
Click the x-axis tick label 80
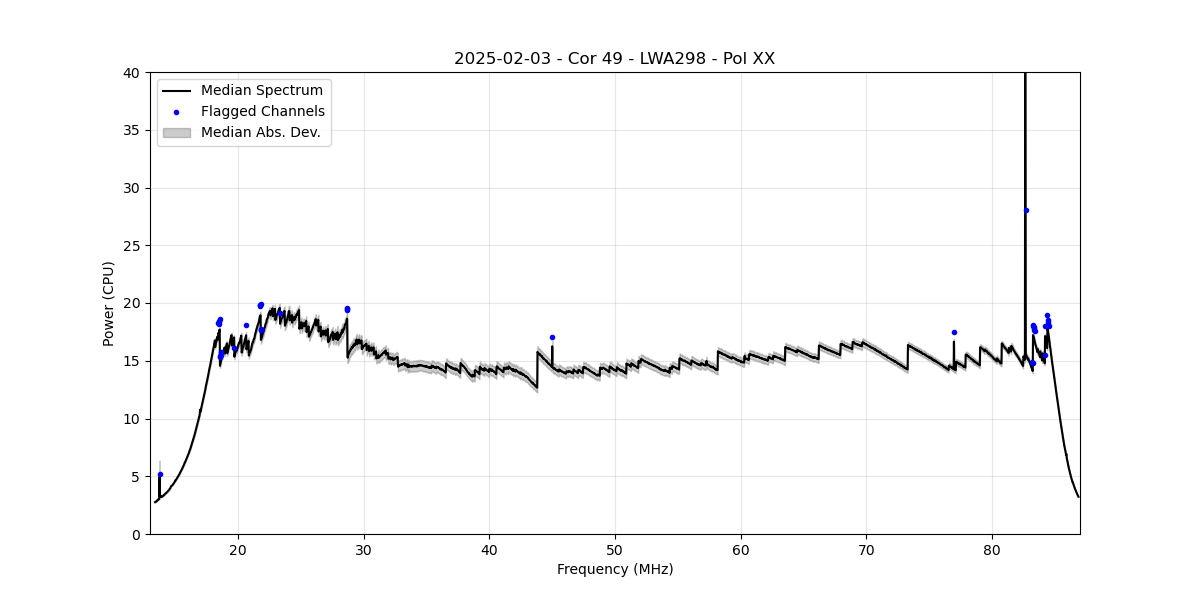click(x=992, y=550)
